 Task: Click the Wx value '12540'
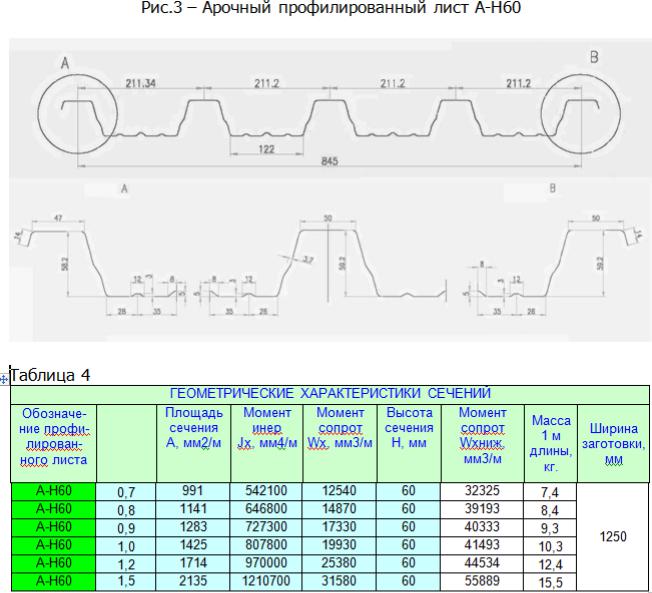(x=339, y=491)
